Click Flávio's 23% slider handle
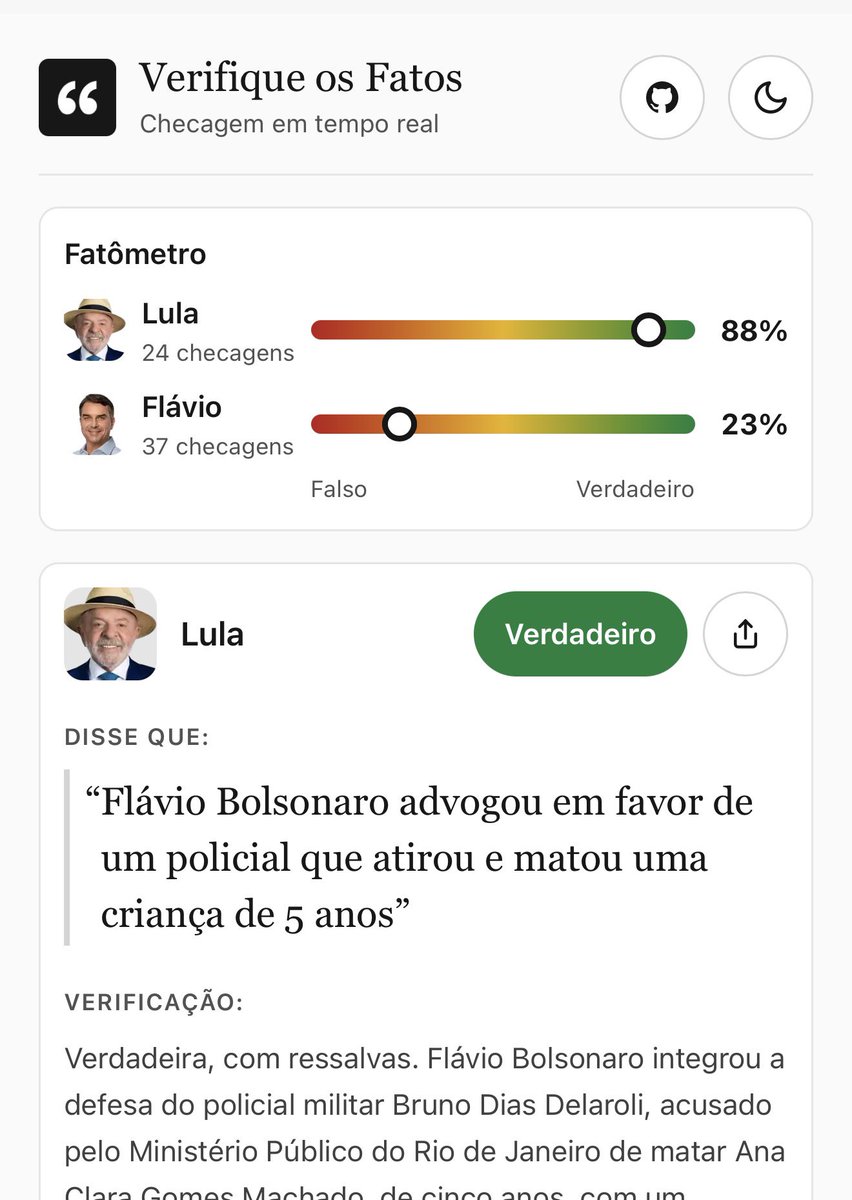 click(400, 424)
